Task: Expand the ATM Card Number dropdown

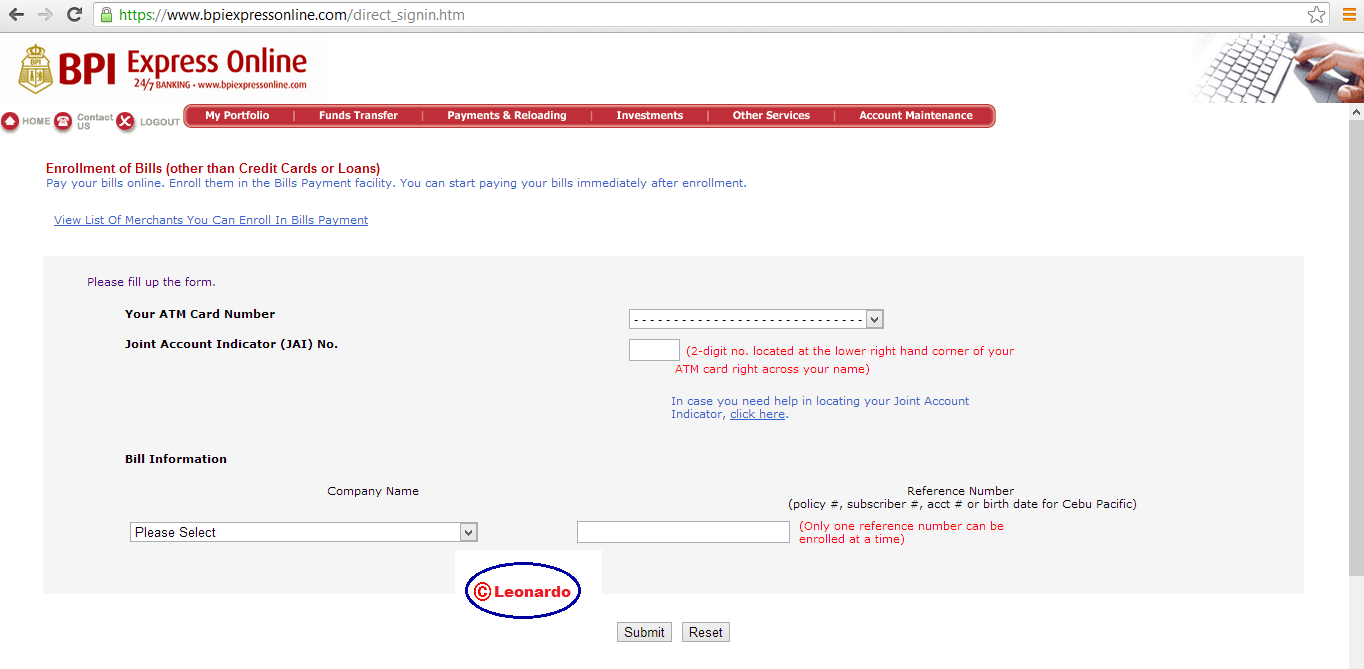Action: [x=756, y=319]
